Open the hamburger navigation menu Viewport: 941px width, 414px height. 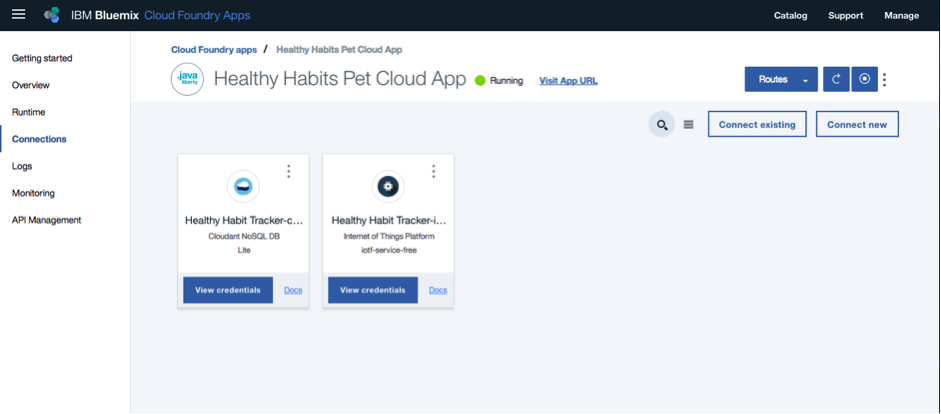(x=19, y=15)
